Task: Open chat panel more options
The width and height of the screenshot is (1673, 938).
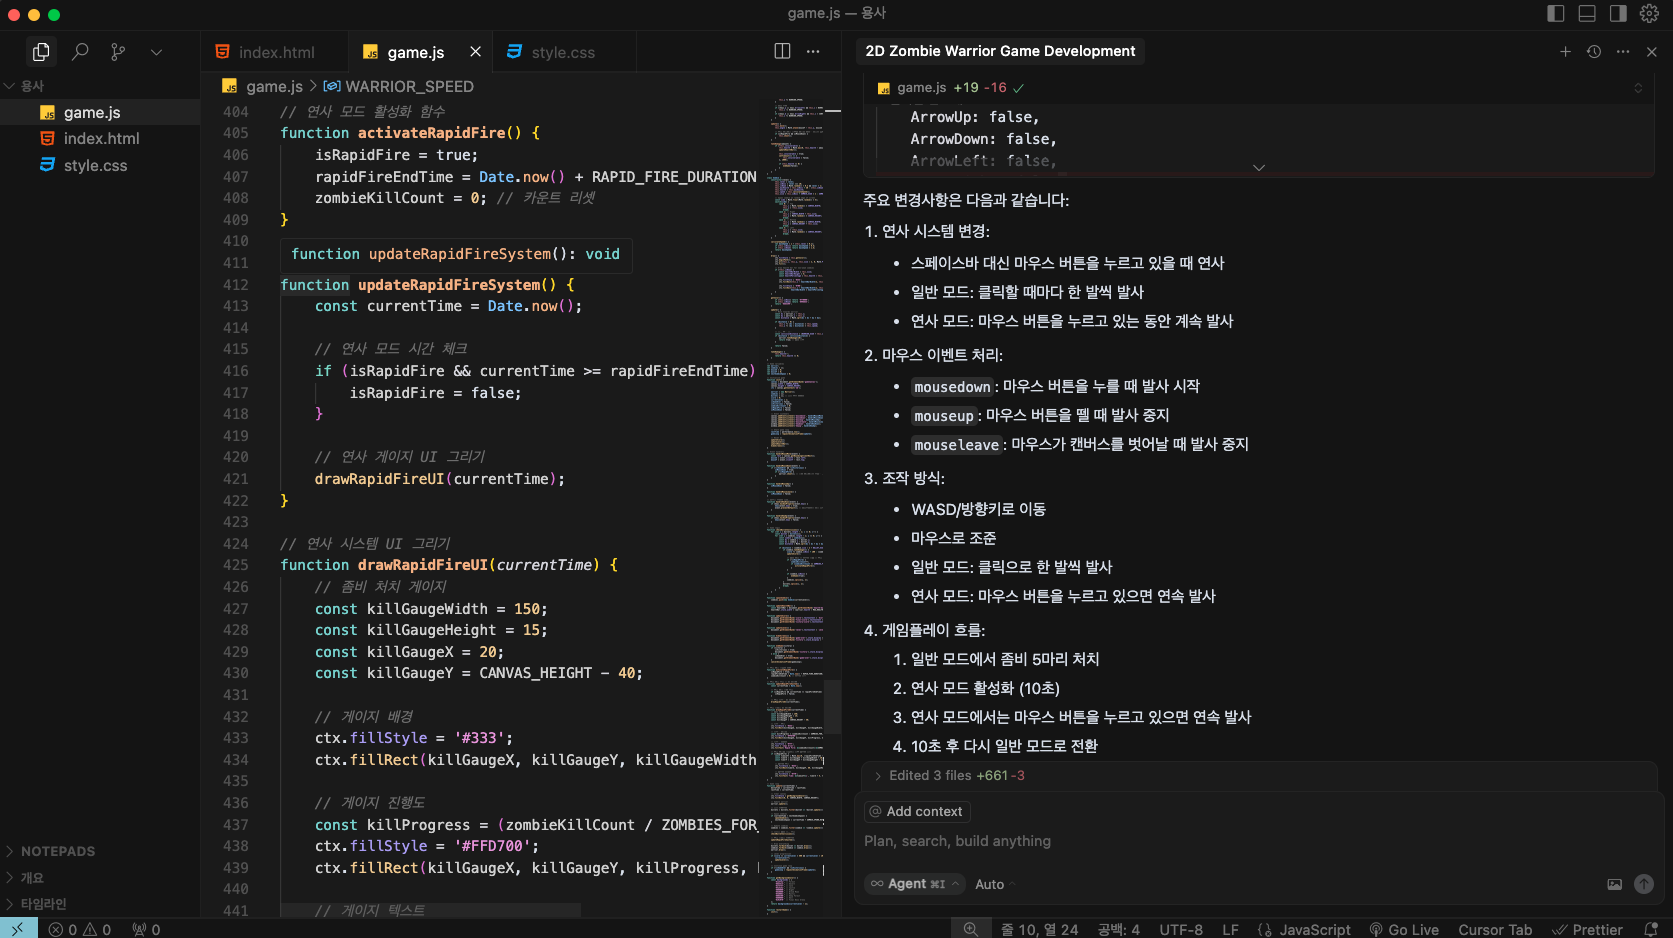Action: (1623, 51)
